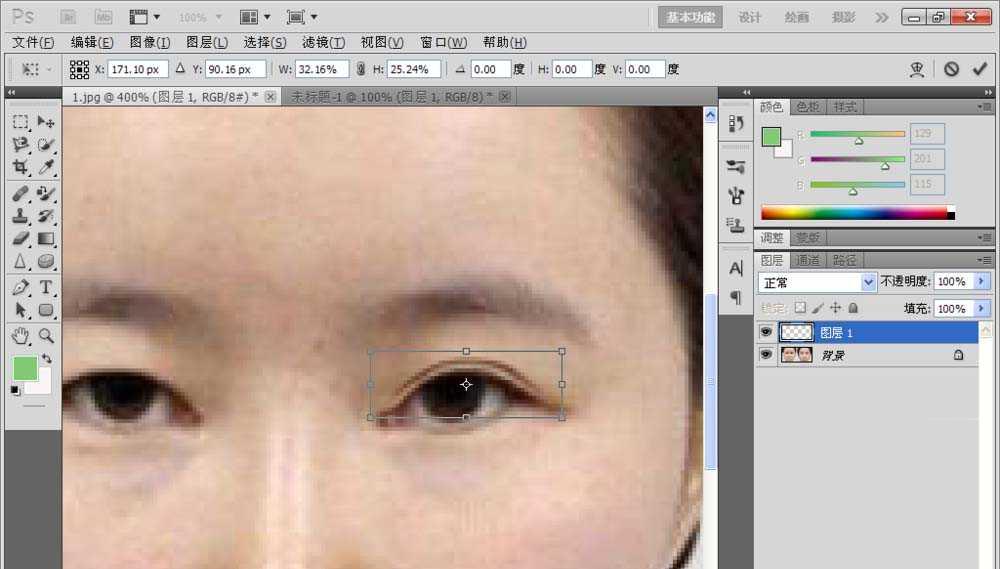Open the Color panel options menu

[x=985, y=107]
